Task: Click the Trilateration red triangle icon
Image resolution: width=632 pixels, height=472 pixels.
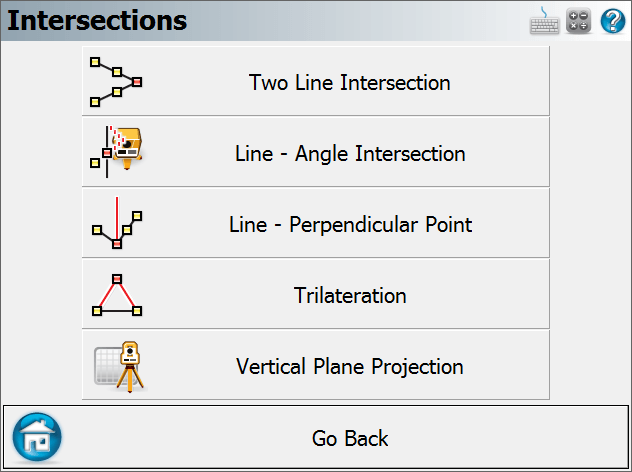Action: pyautogui.click(x=117, y=295)
